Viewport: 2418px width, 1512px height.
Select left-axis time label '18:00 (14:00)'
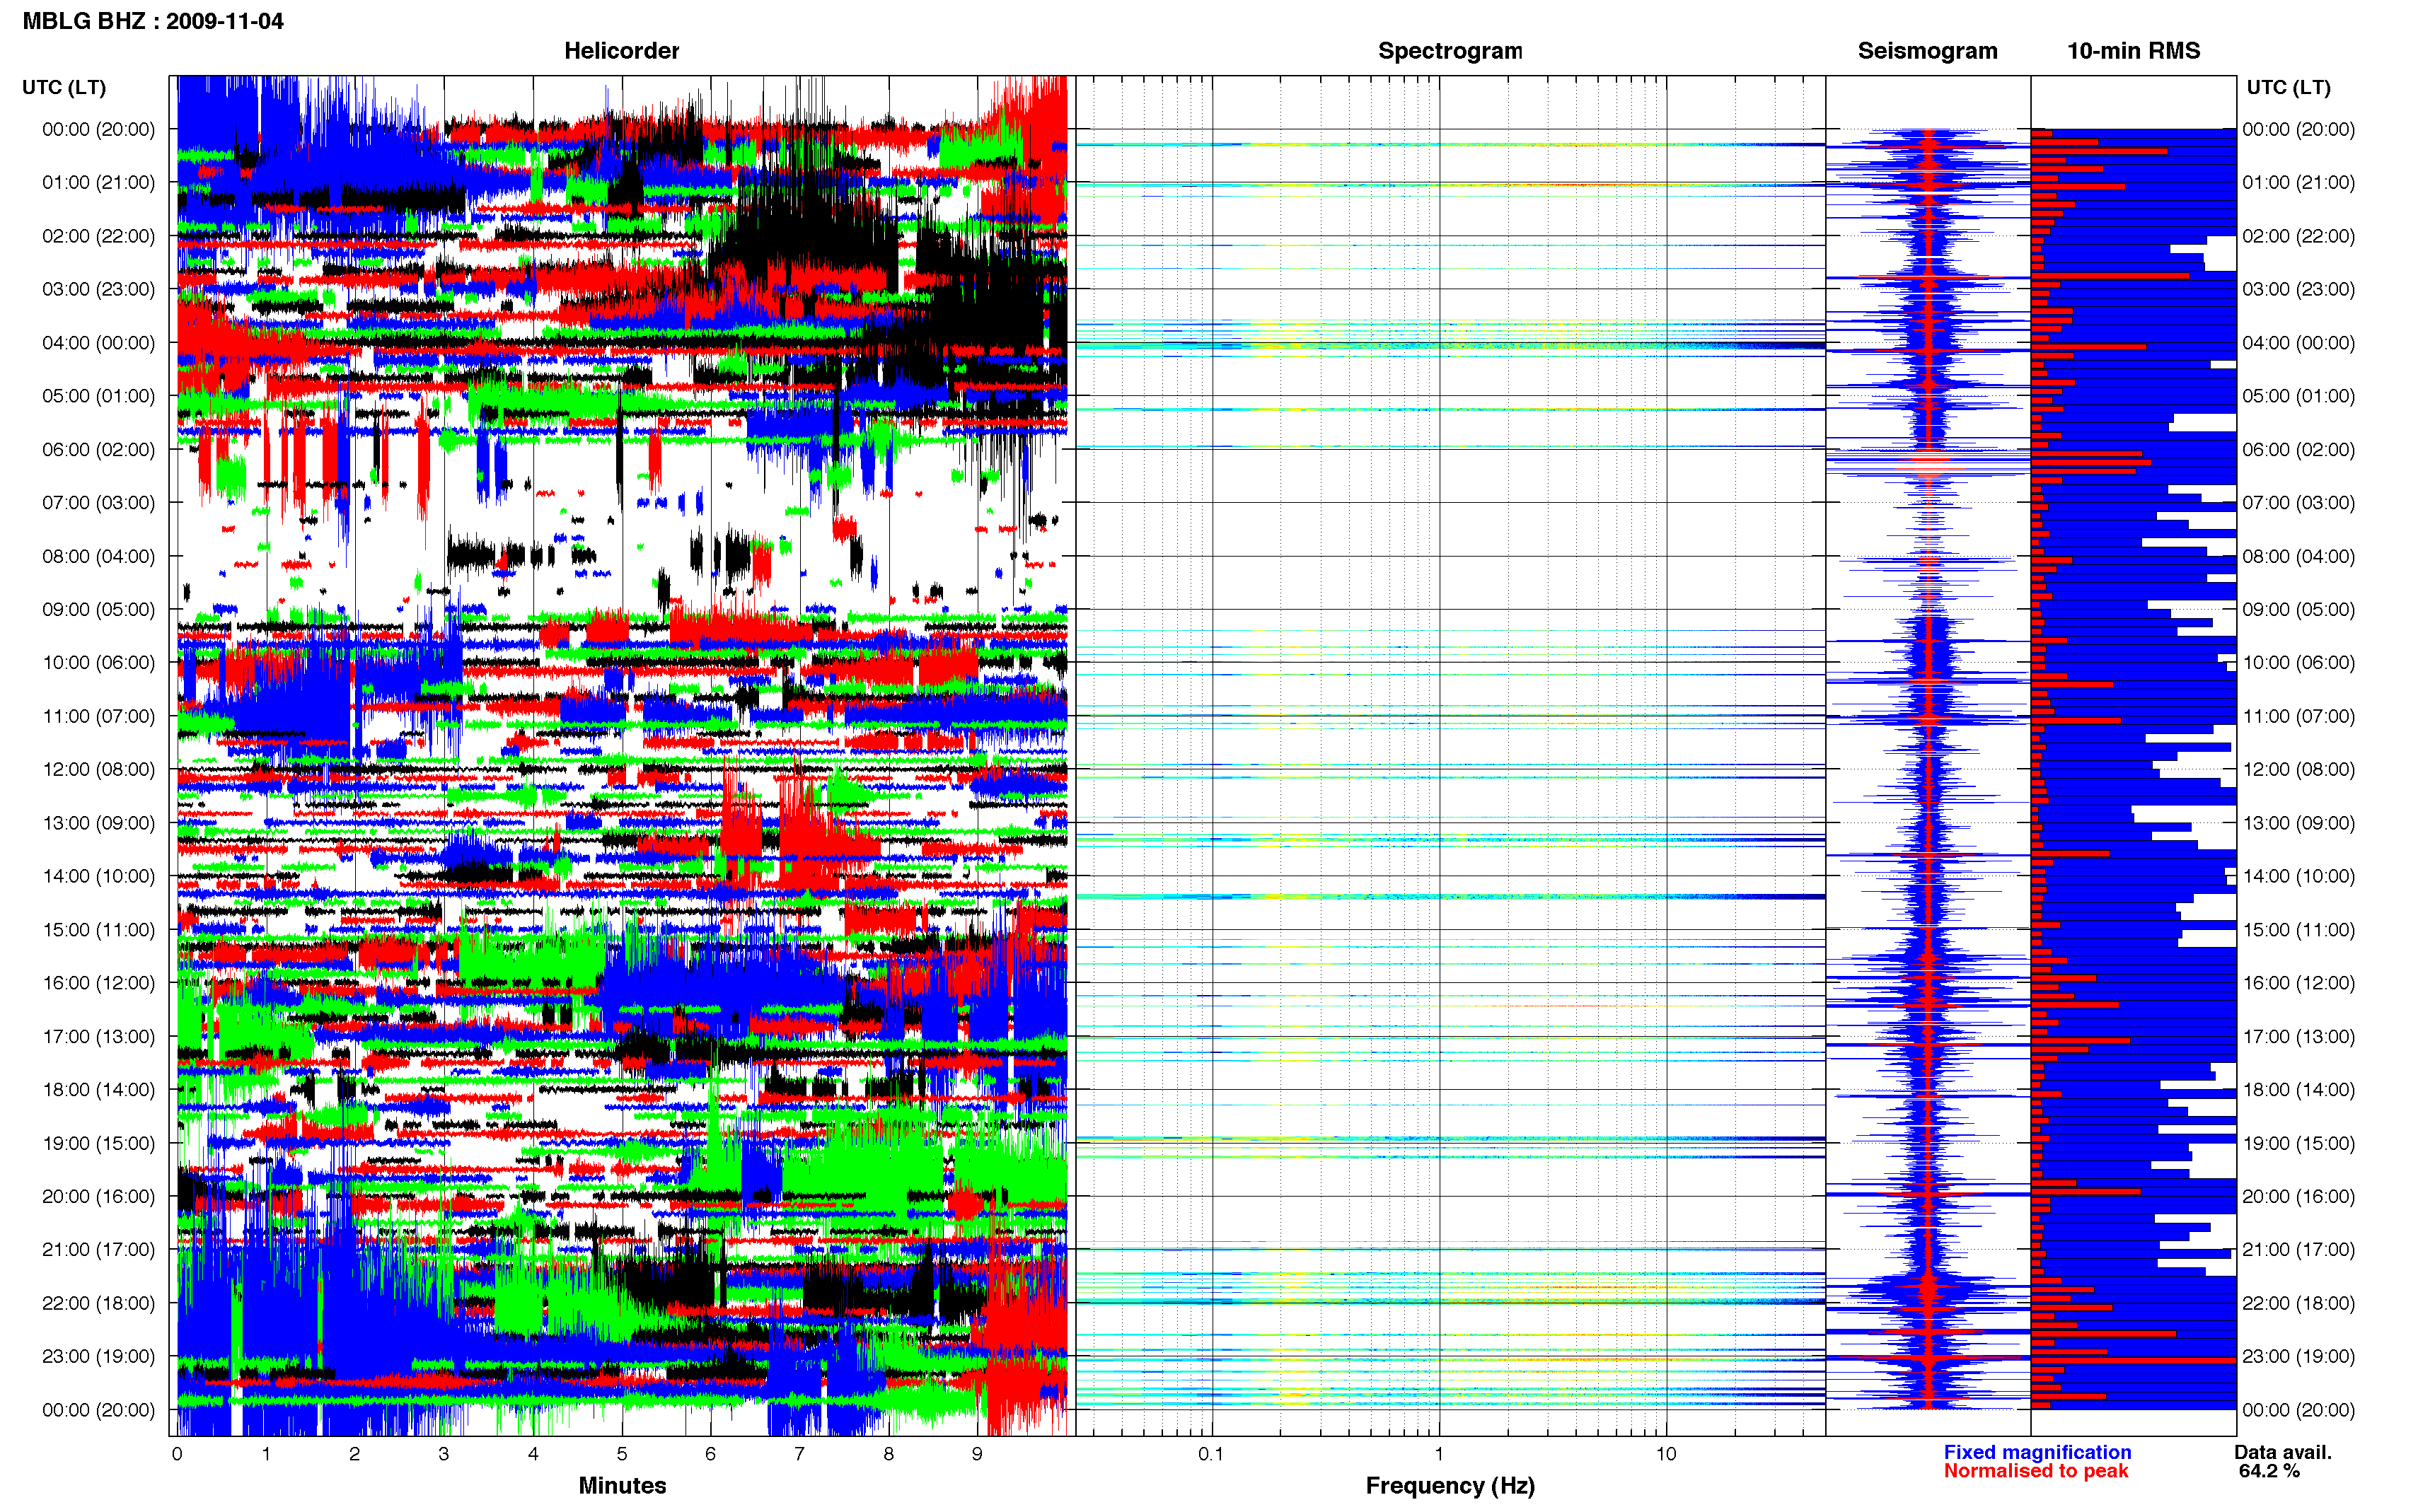98,1090
